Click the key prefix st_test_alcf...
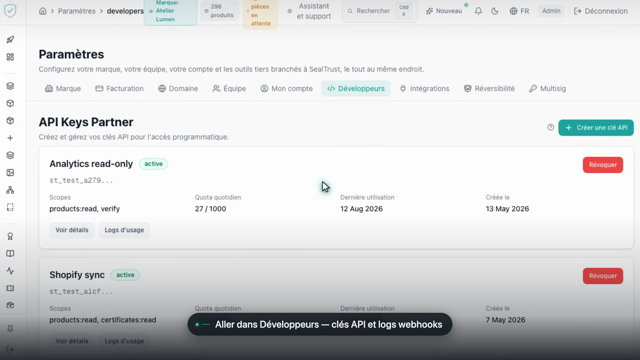 tap(81, 291)
